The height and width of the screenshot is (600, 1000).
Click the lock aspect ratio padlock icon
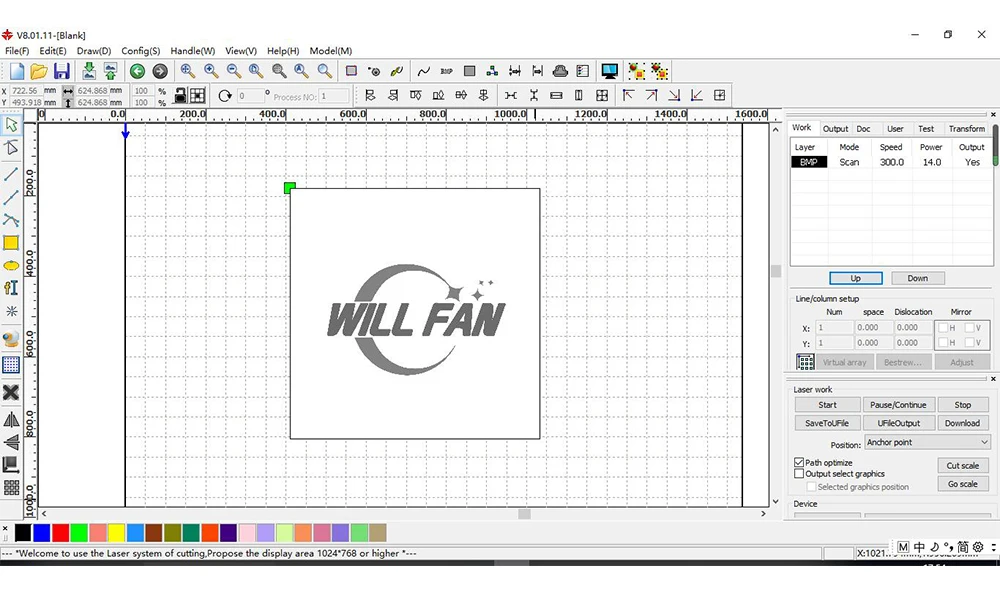[180, 96]
